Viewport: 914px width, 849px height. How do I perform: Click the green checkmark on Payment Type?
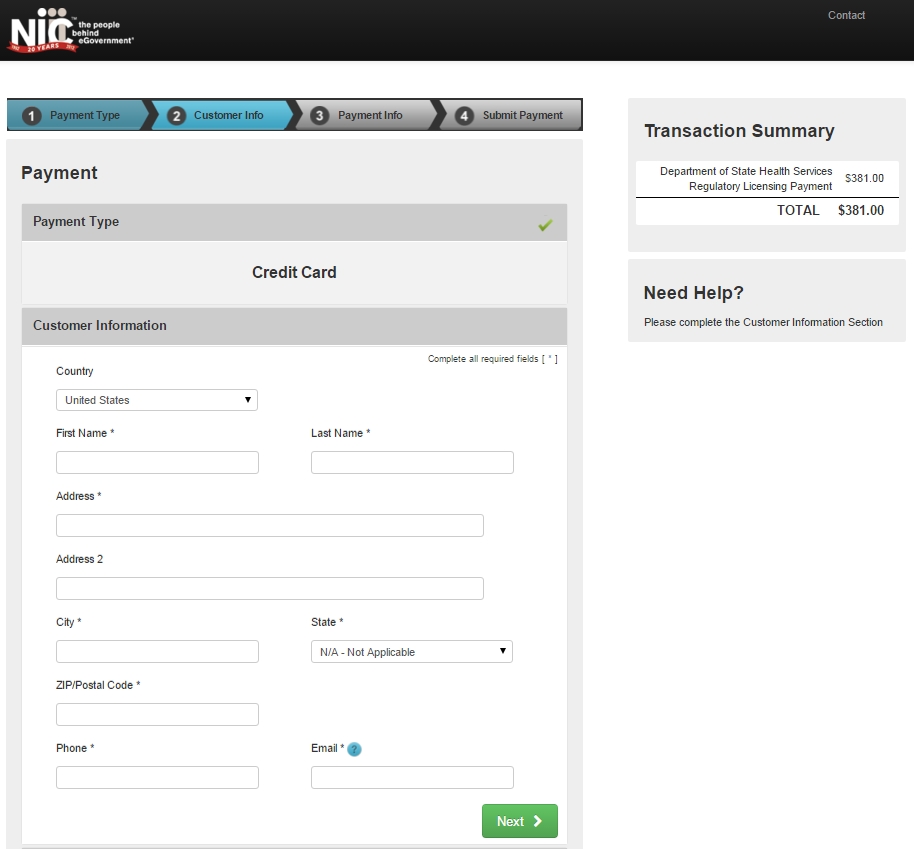coord(546,225)
